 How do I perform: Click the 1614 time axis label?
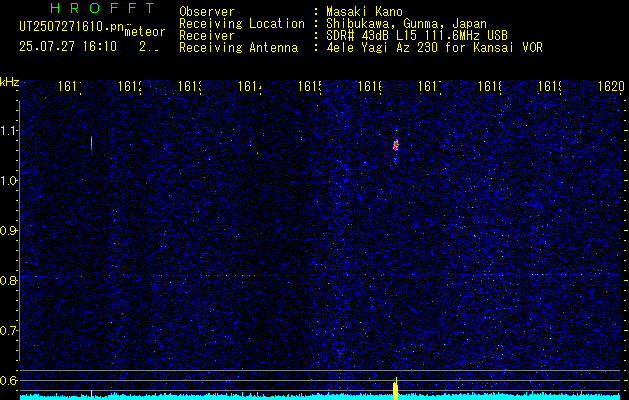tap(250, 86)
